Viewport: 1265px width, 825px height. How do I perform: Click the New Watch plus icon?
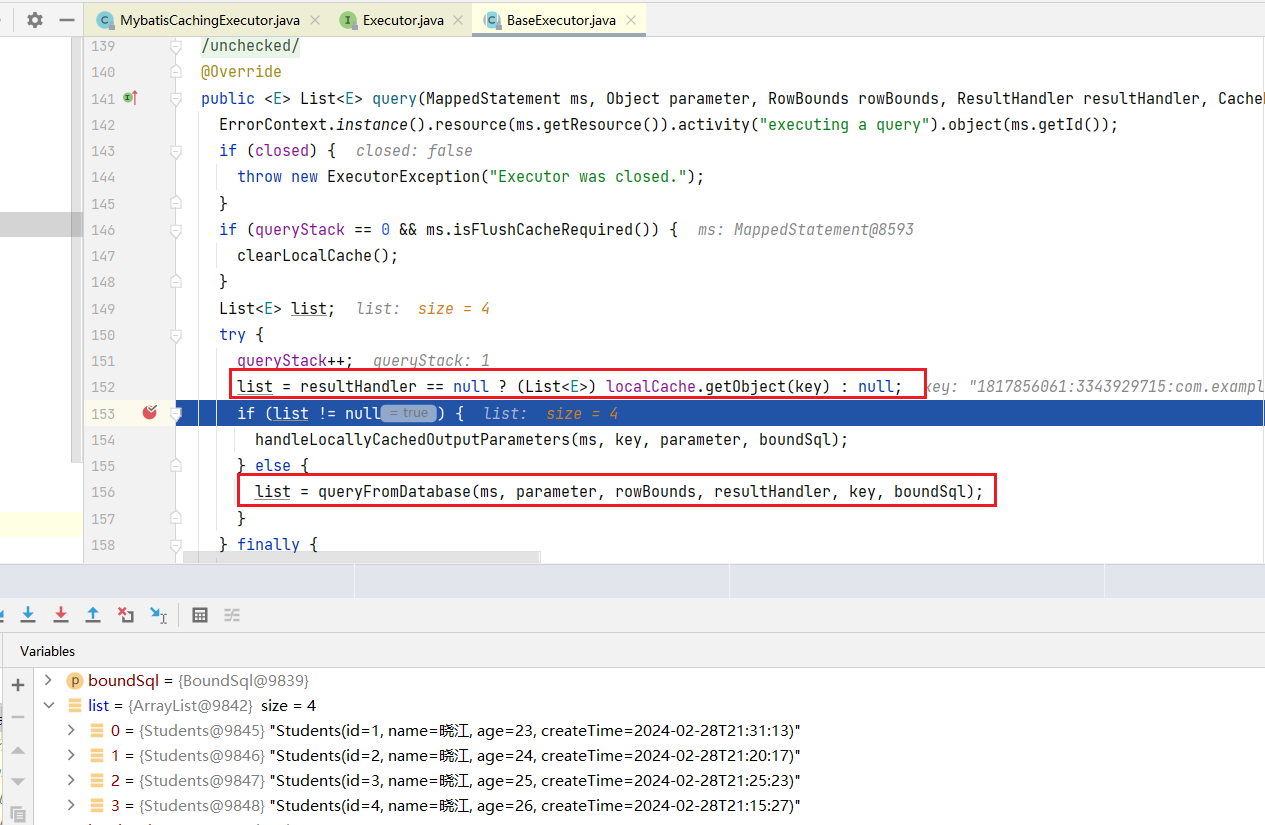coord(17,685)
